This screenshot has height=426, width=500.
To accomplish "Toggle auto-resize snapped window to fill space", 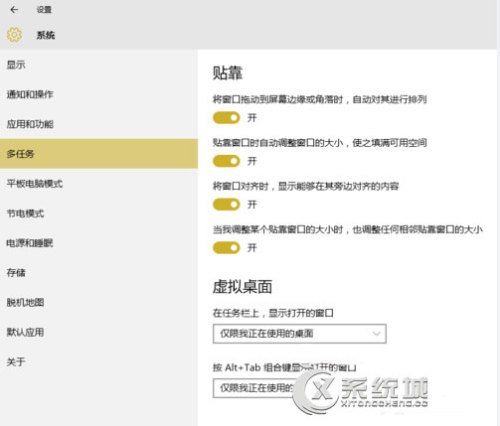I will click(x=226, y=161).
